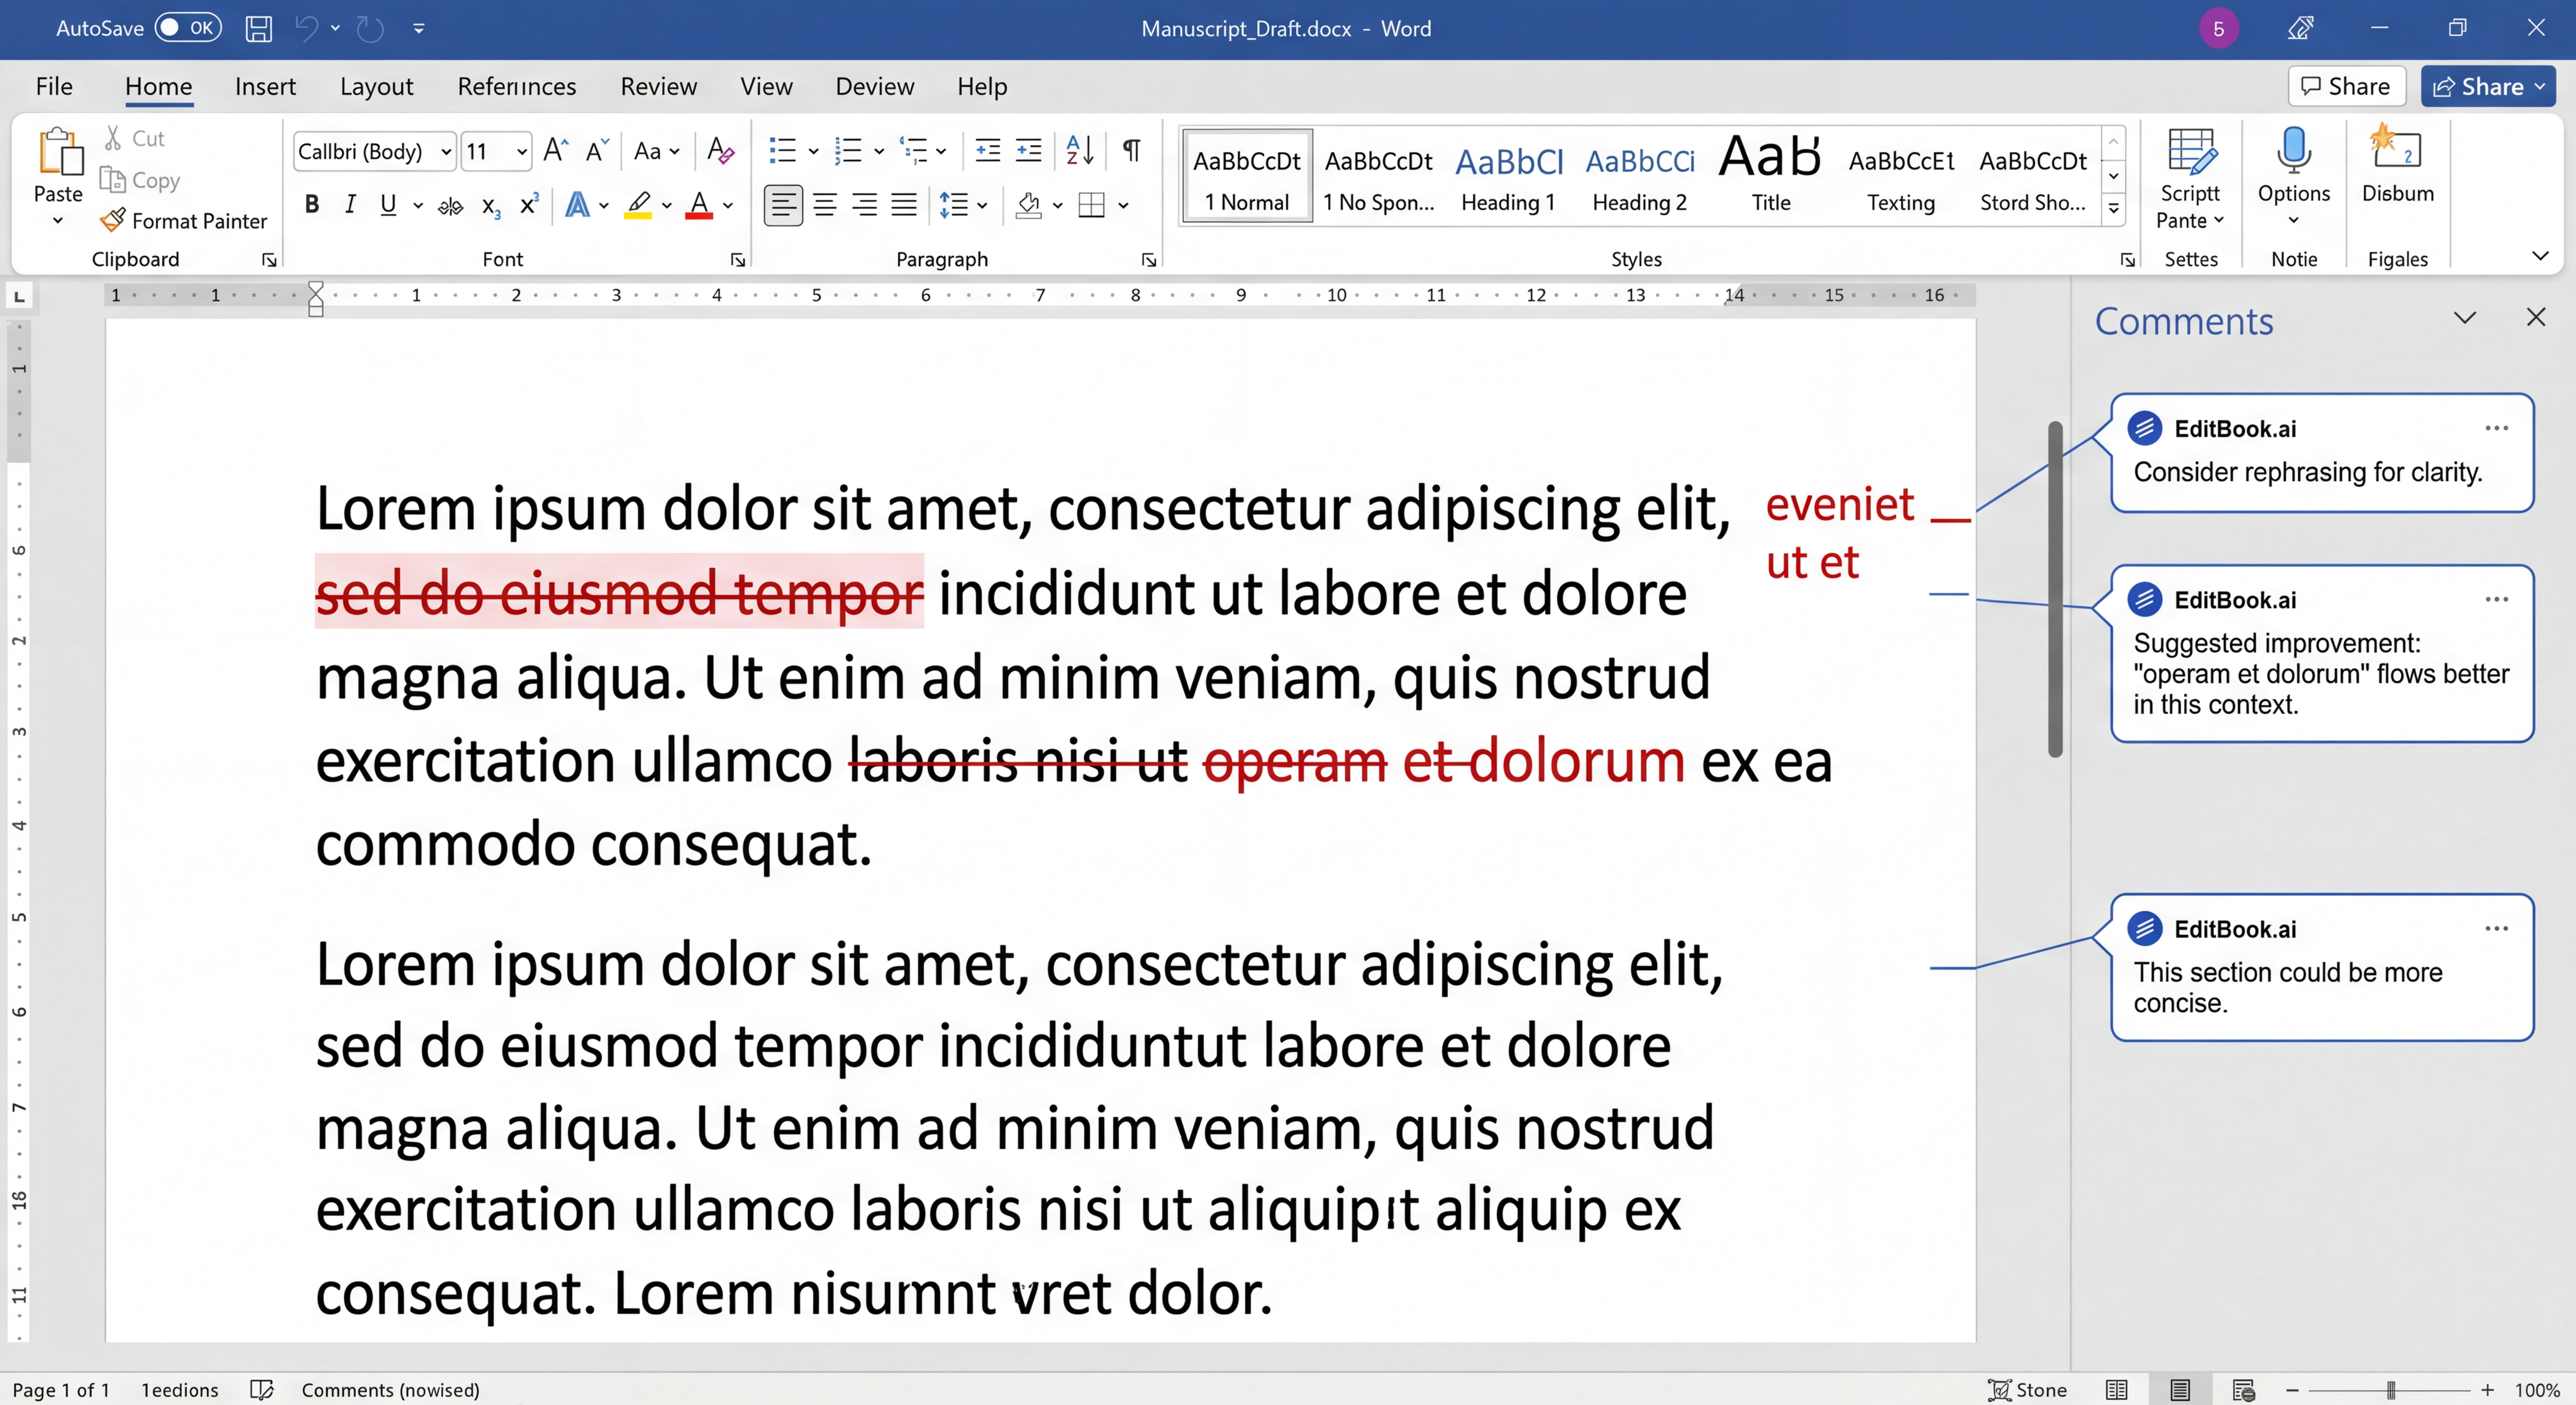Click the zoom slider handle

point(2391,1390)
